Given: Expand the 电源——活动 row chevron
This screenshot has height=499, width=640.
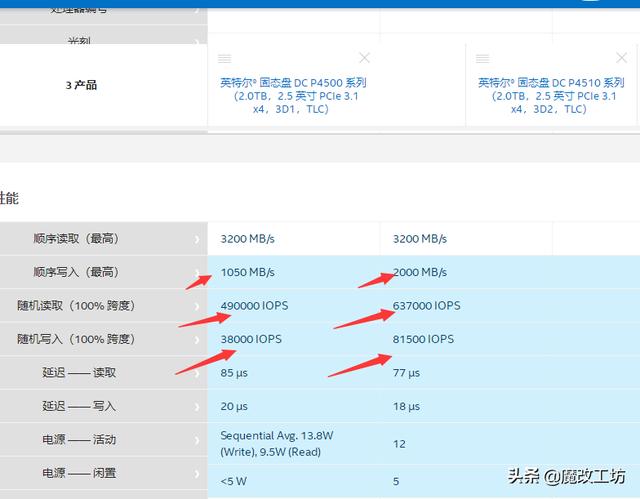Looking at the screenshot, I should (x=197, y=440).
